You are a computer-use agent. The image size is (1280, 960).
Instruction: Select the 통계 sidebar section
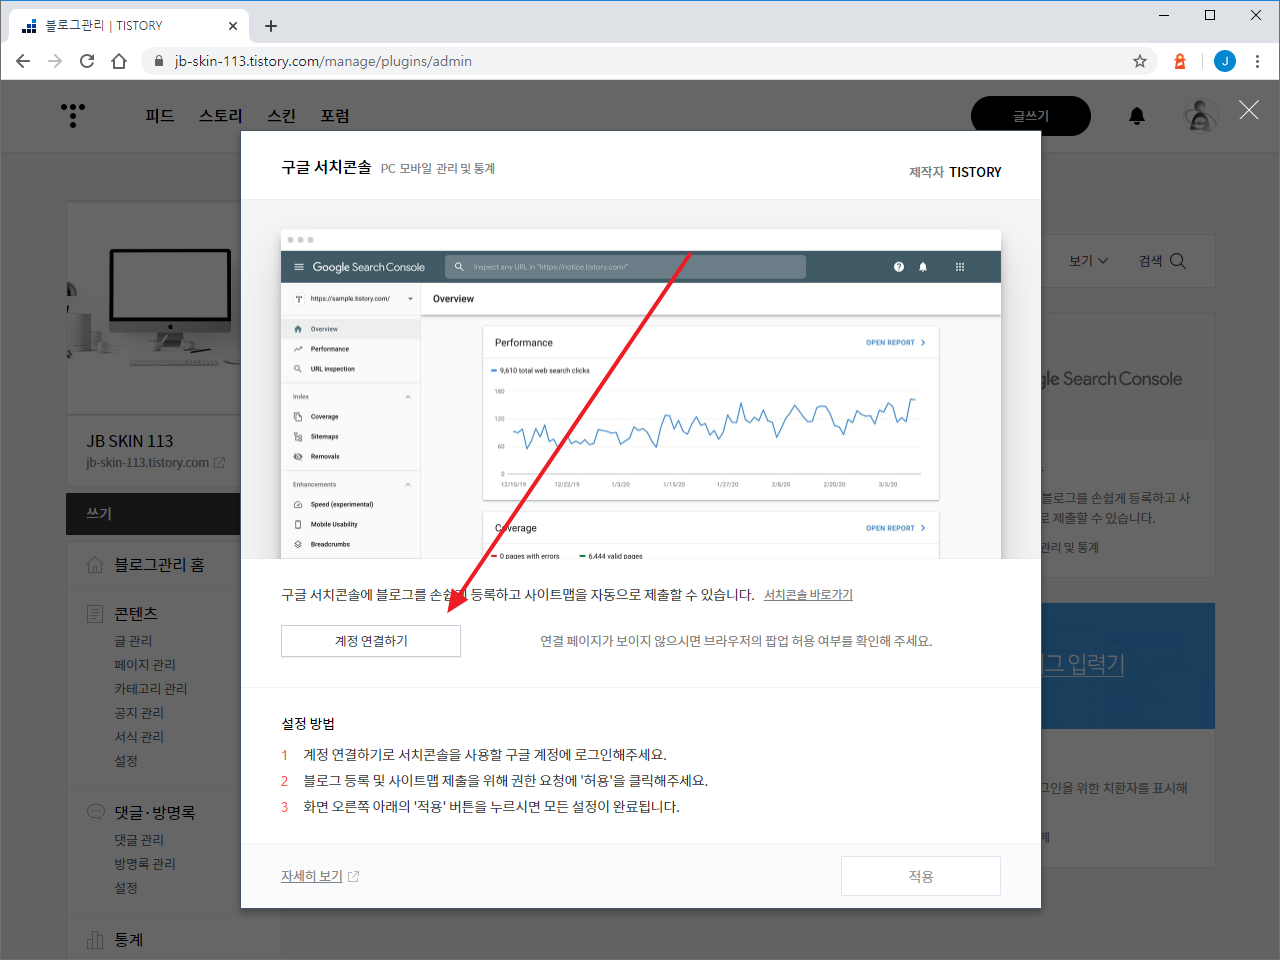(x=129, y=940)
